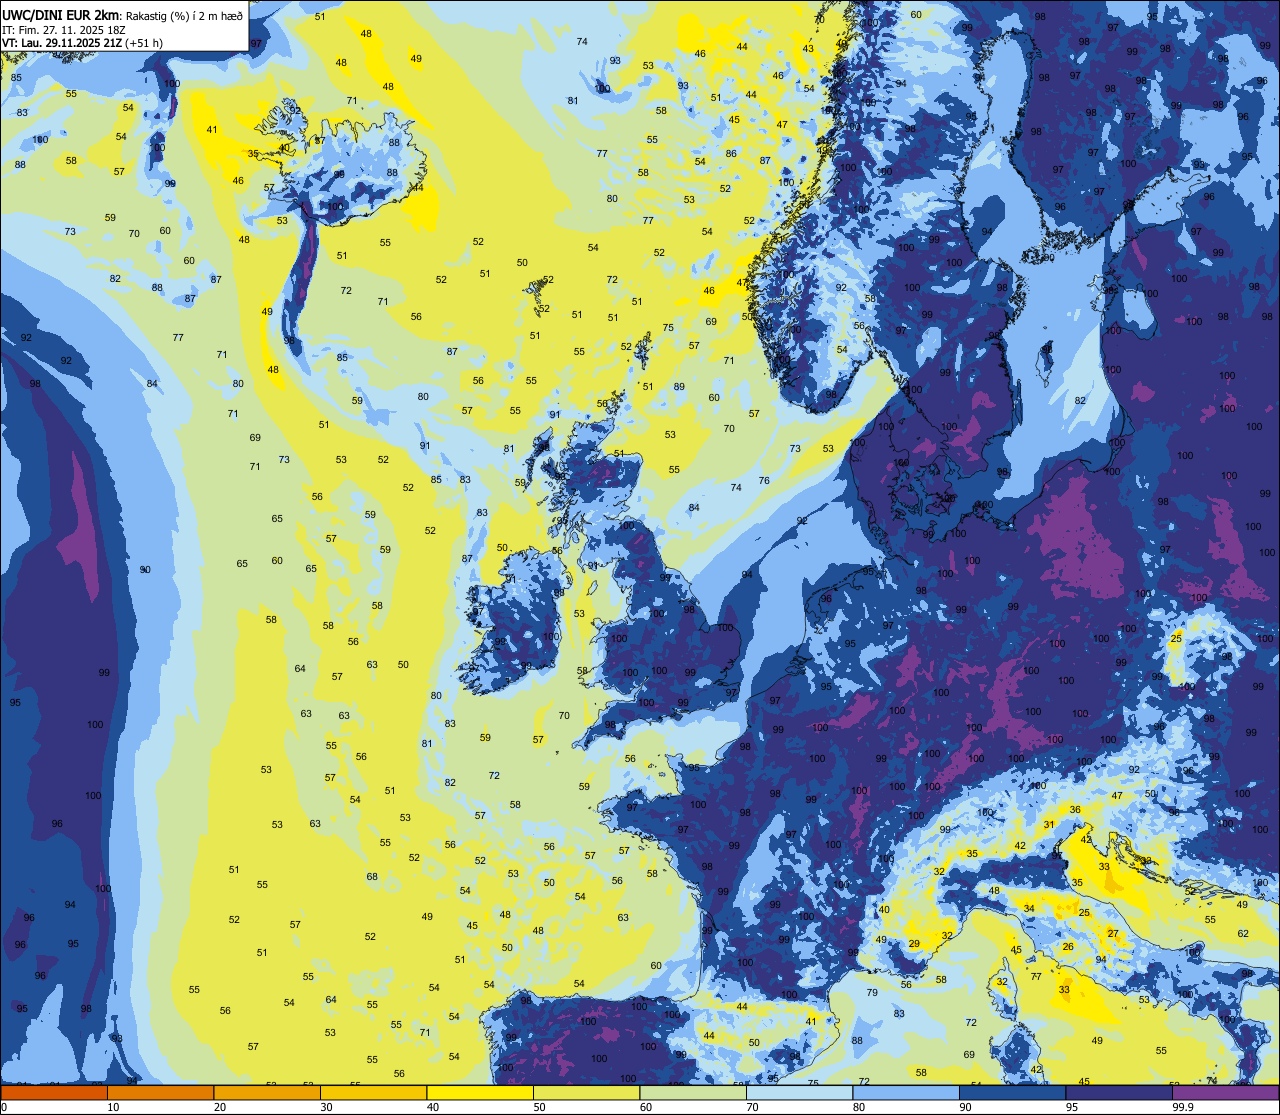The image size is (1280, 1115).
Task: Click the humidity value 36 on the map
Action: [x=1075, y=810]
